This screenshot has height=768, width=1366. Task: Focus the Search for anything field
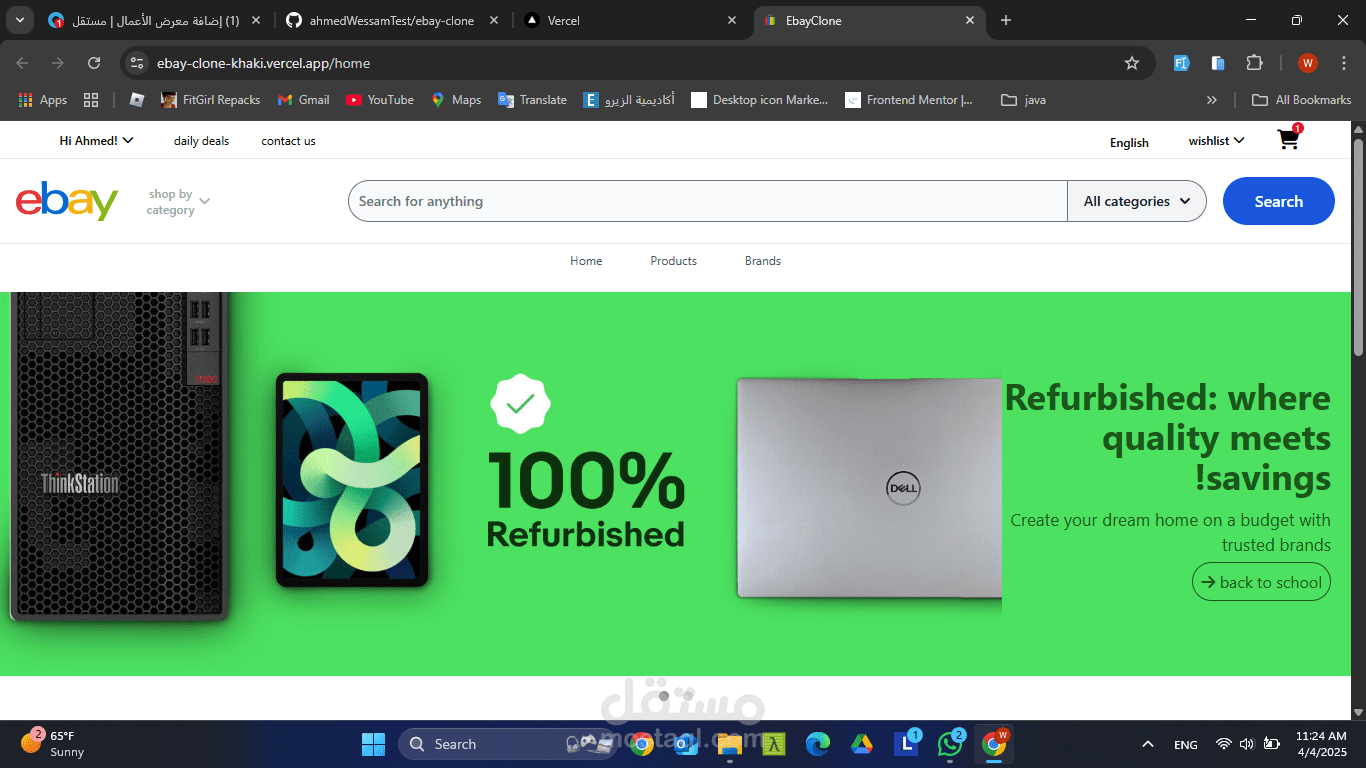click(x=708, y=201)
